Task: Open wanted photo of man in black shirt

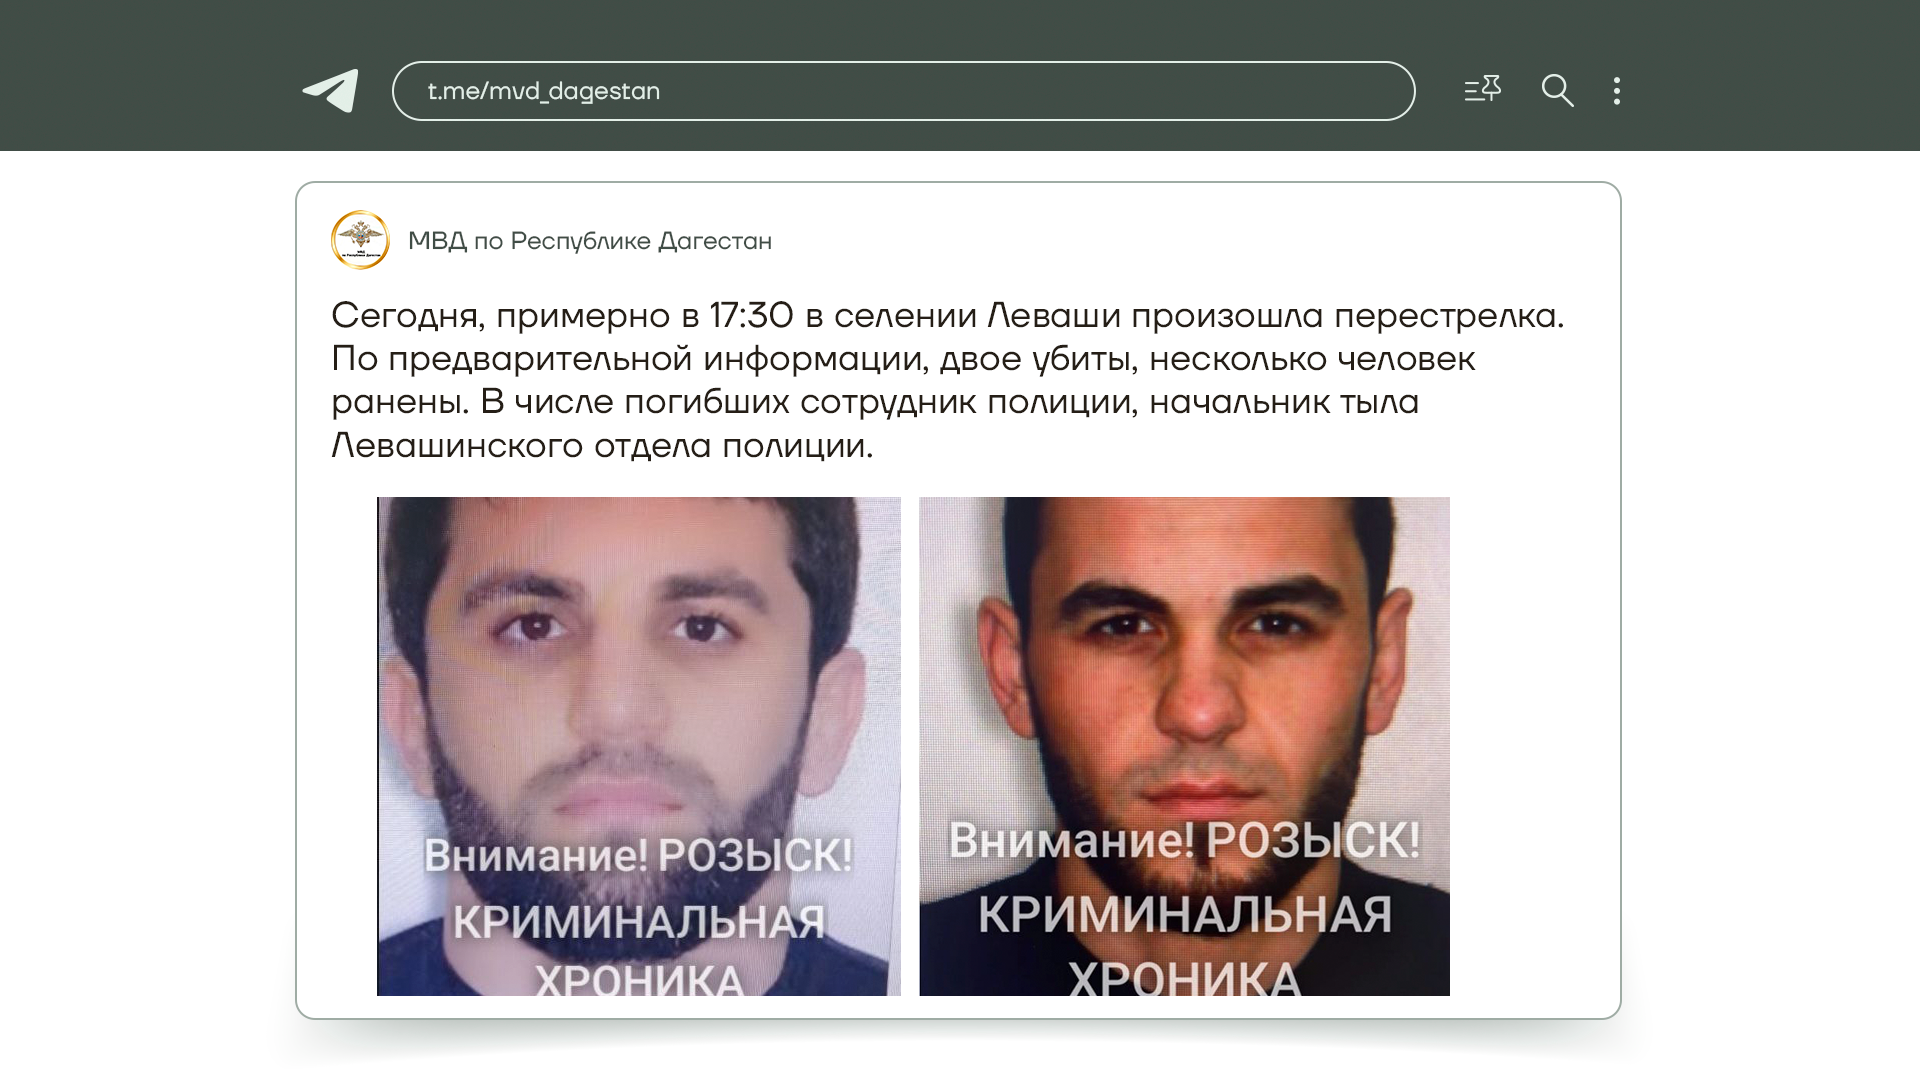Action: [x=1184, y=746]
